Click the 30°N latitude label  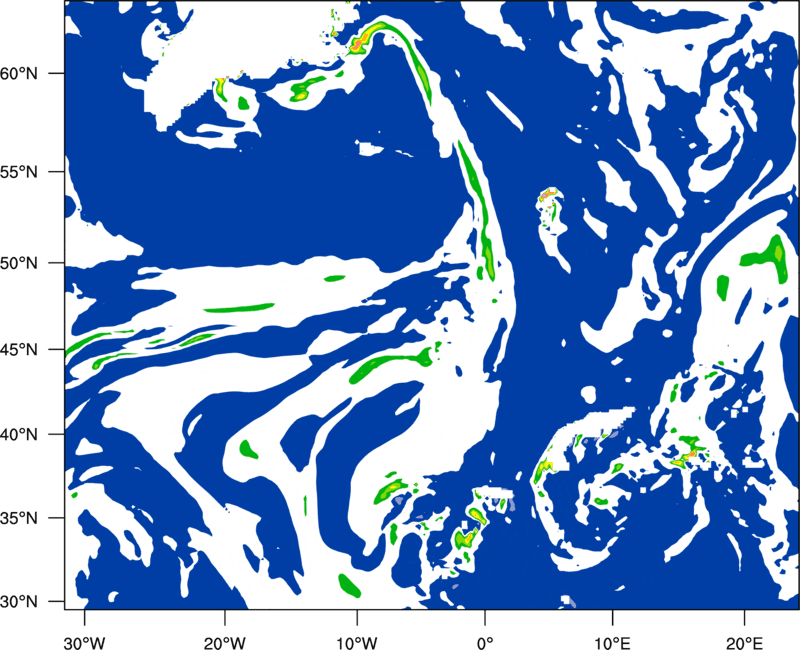19,602
